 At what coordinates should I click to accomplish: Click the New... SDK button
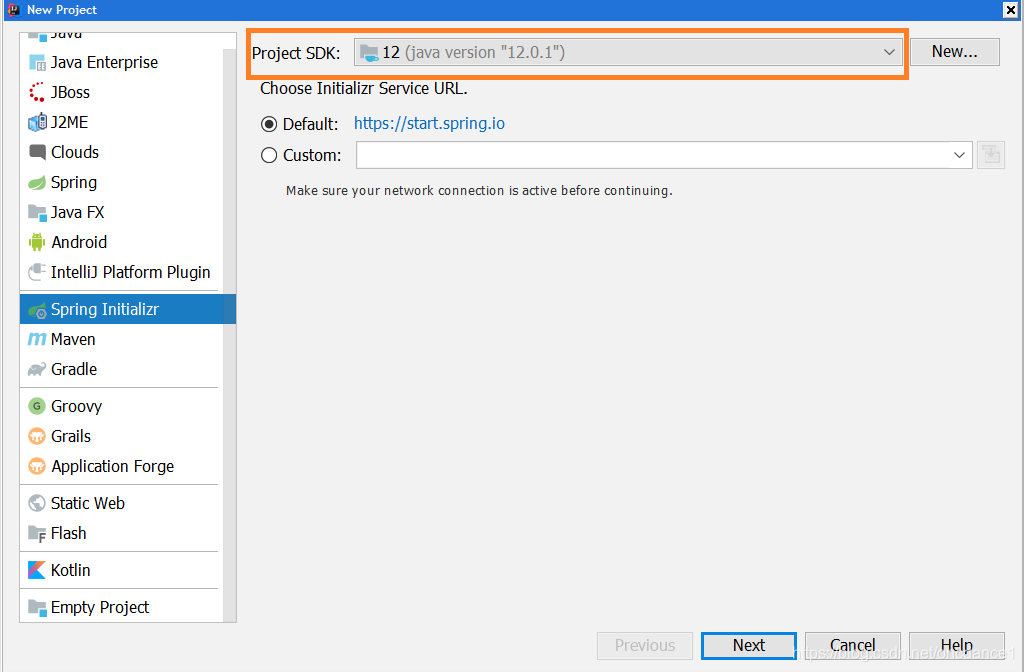tap(954, 52)
